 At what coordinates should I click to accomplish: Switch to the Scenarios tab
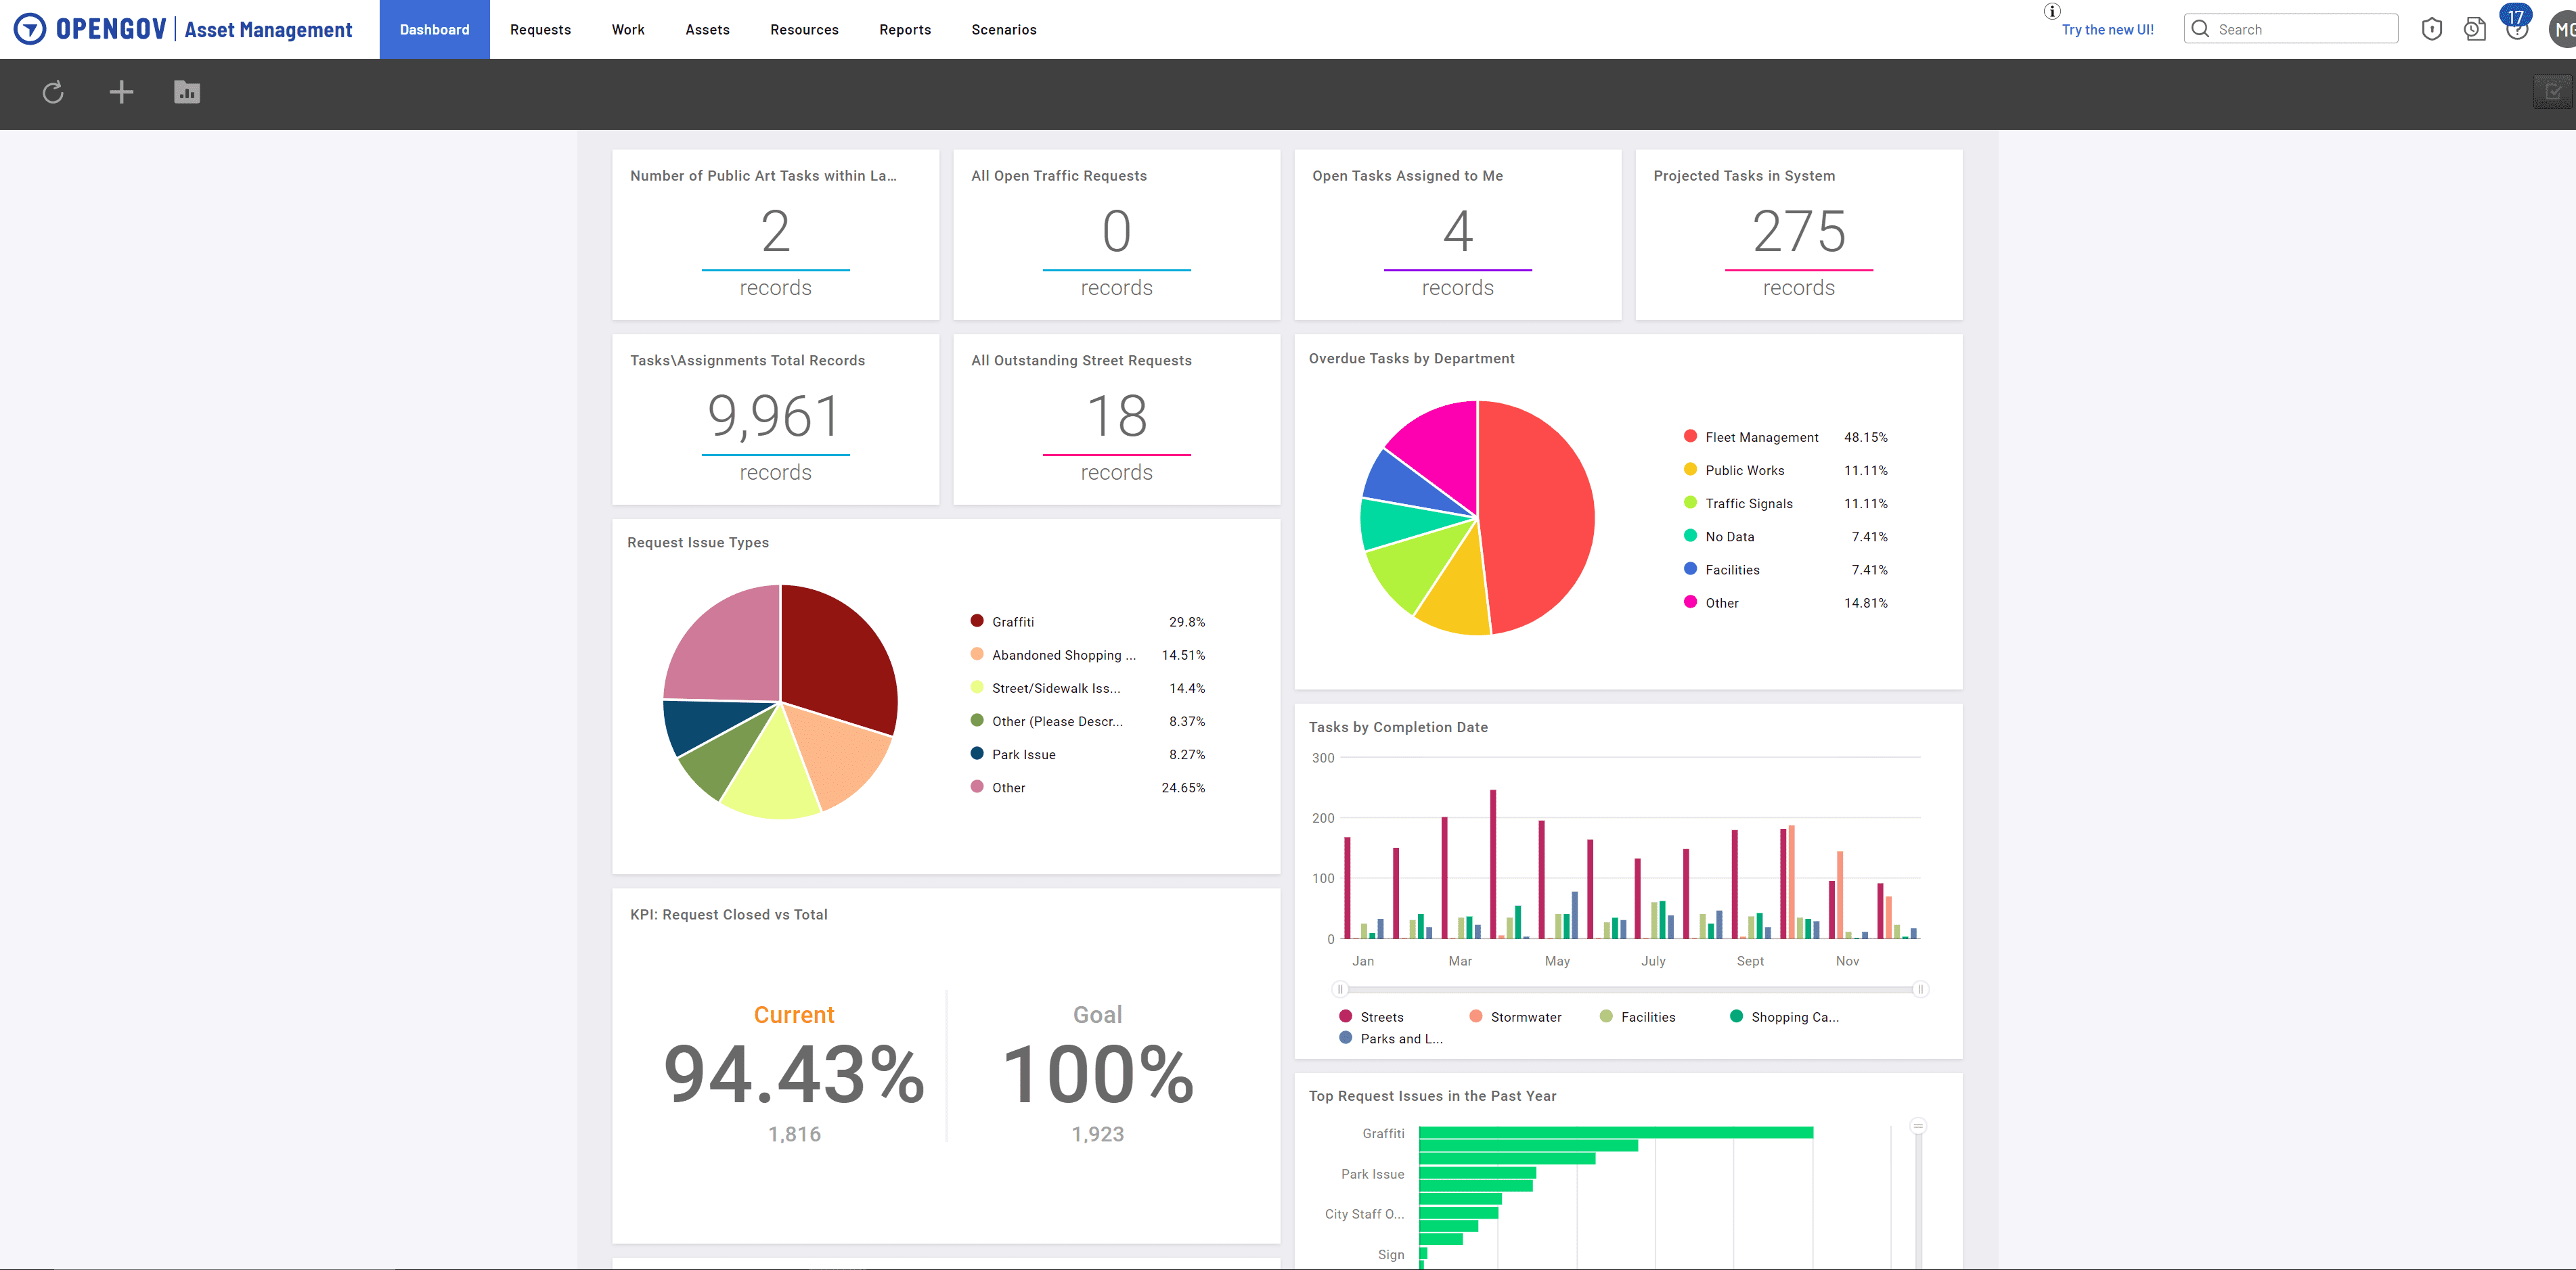click(x=1003, y=29)
